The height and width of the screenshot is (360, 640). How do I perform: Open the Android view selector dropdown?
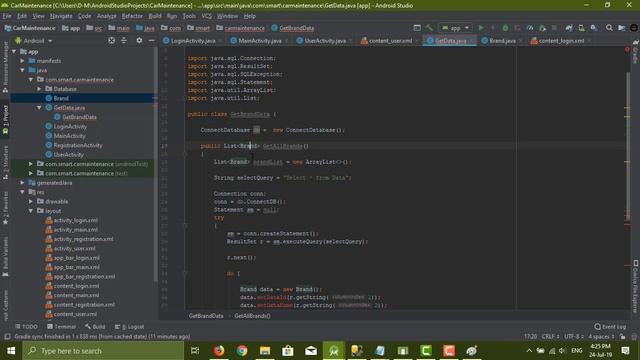pyautogui.click(x=34, y=41)
